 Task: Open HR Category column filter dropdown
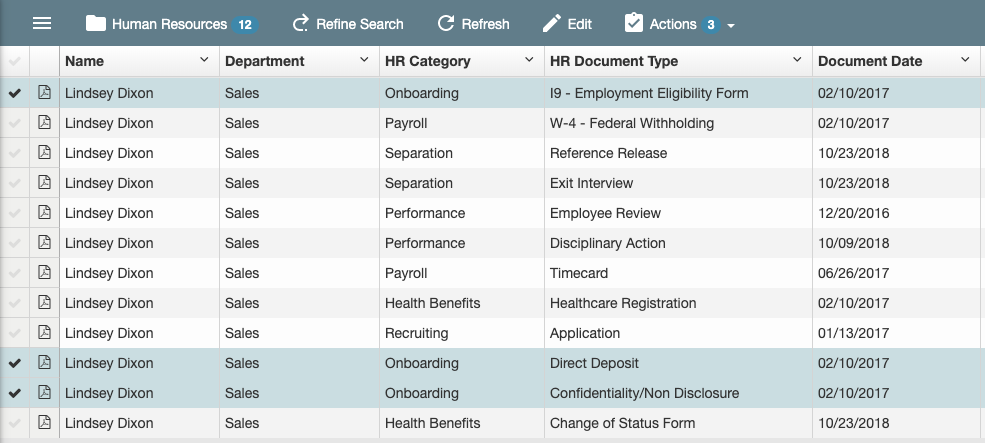529,61
